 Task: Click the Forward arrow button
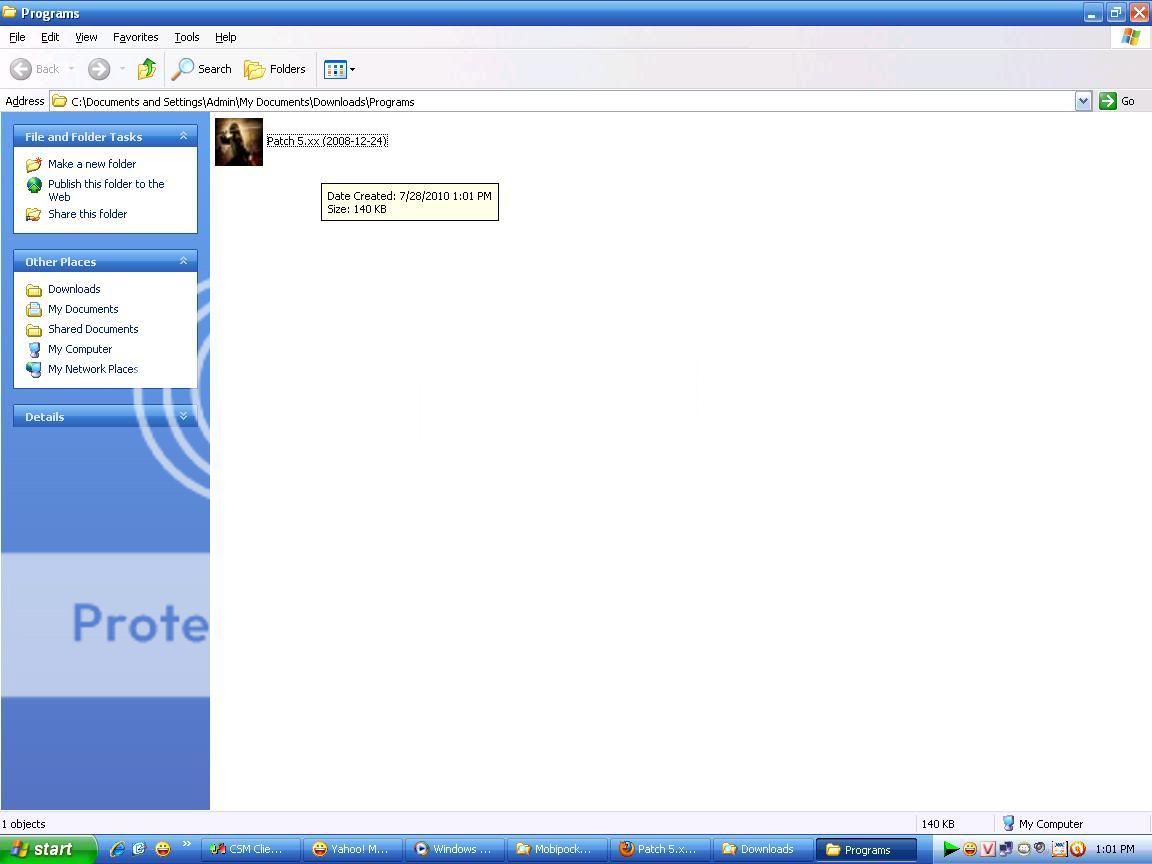pos(99,69)
